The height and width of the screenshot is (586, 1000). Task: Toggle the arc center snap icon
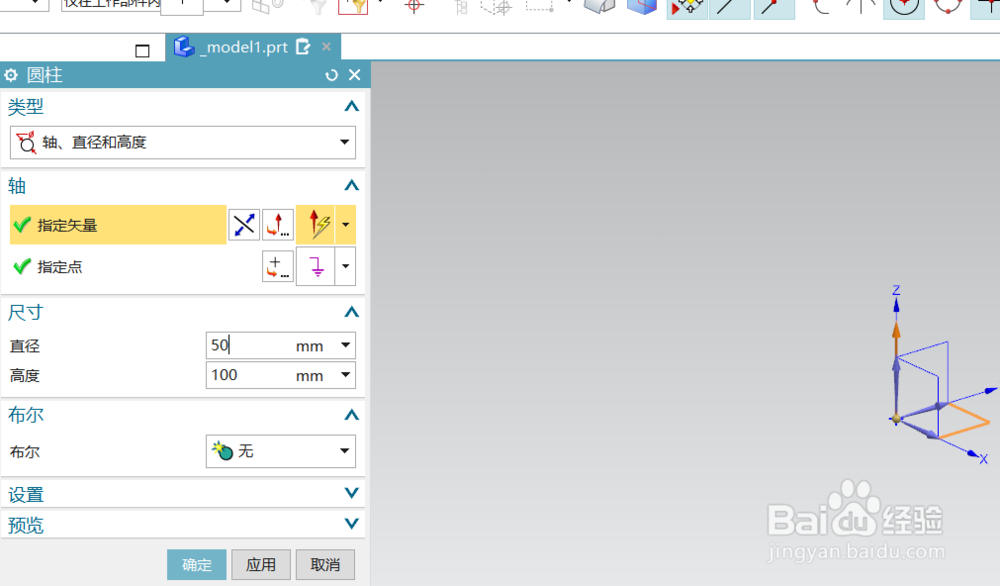click(x=904, y=8)
